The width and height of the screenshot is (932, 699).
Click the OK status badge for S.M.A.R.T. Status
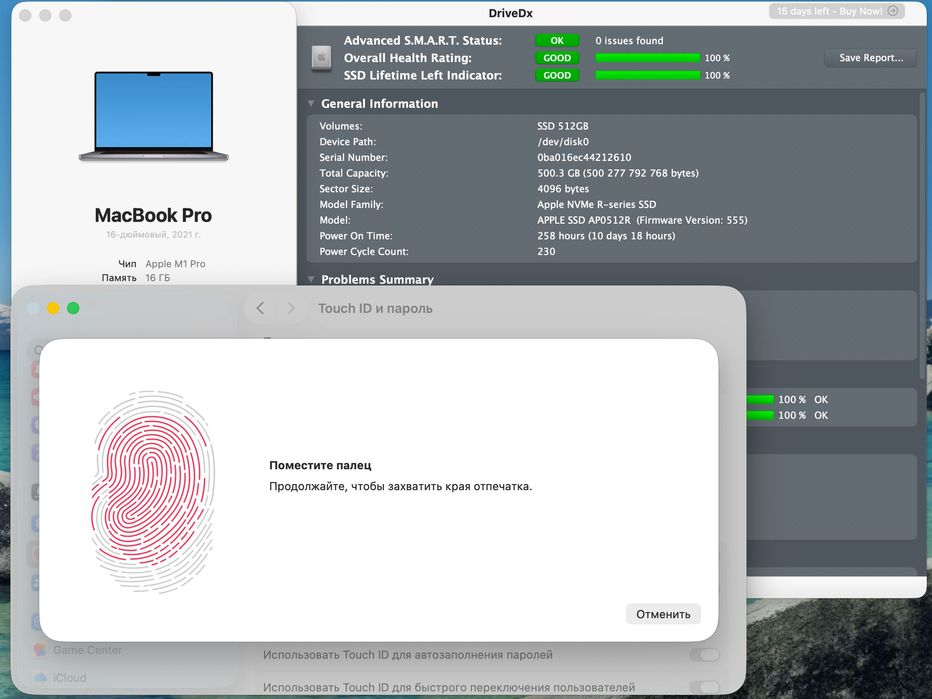(557, 40)
